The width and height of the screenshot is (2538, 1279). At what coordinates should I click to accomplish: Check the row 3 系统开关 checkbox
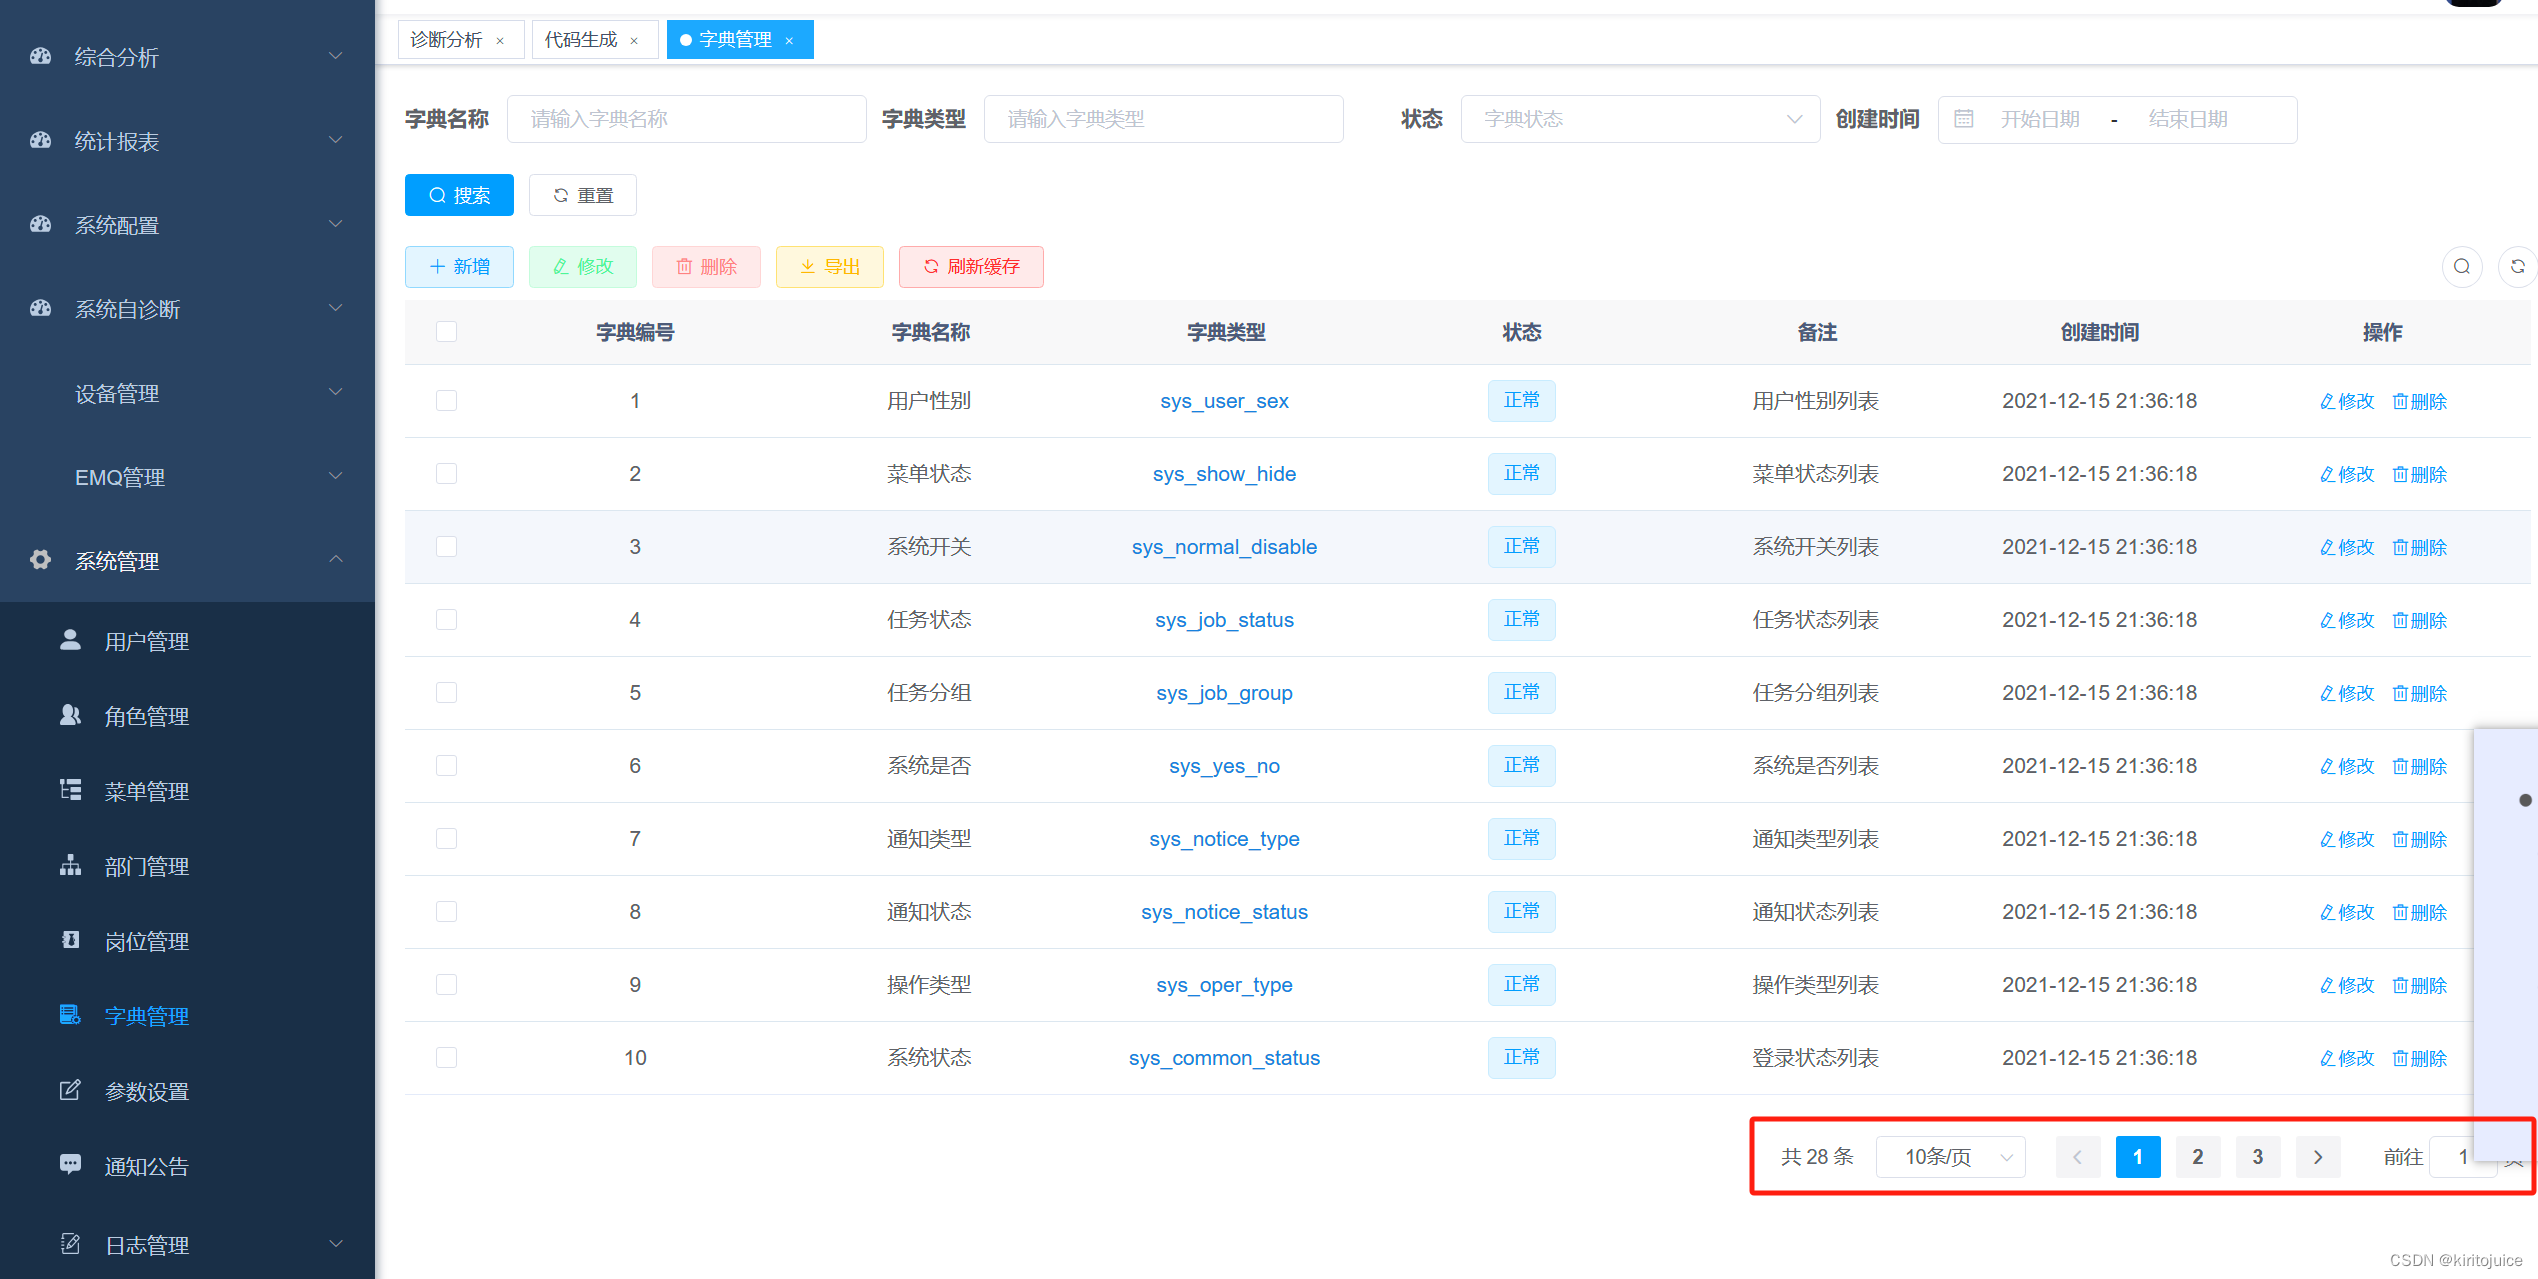[x=446, y=546]
